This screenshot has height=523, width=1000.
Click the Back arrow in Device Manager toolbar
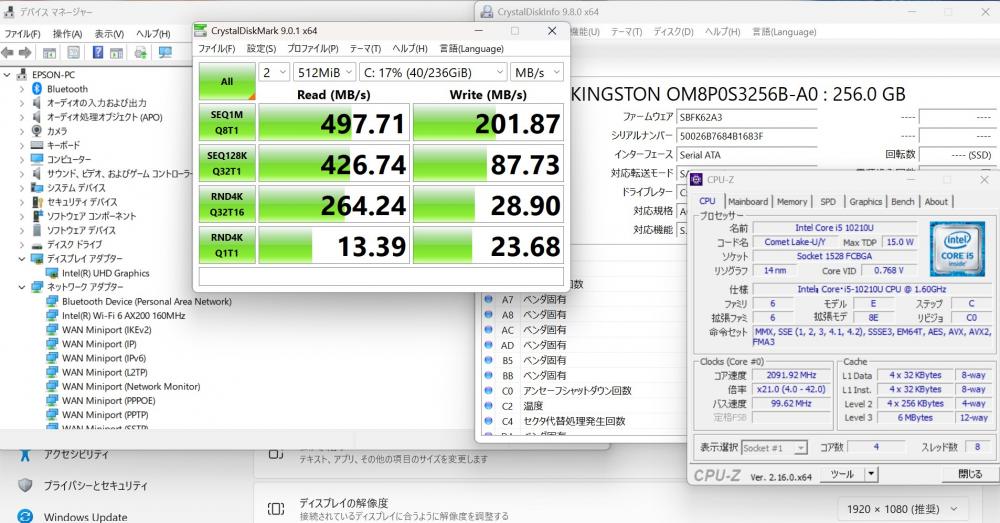tap(8, 52)
